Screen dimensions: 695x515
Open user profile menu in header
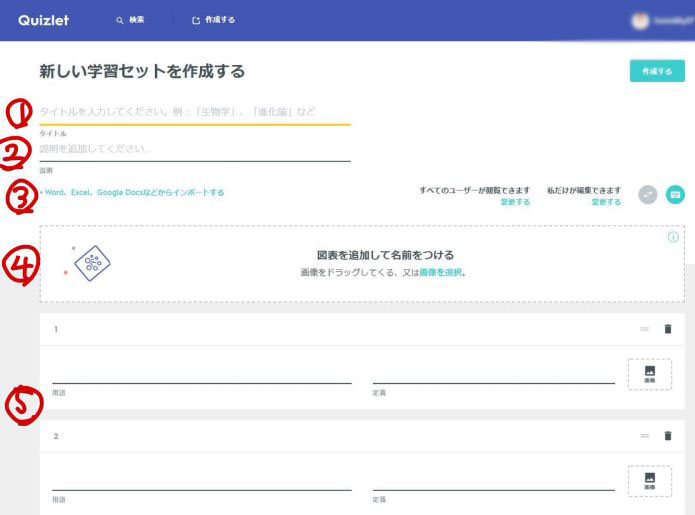tap(660, 20)
